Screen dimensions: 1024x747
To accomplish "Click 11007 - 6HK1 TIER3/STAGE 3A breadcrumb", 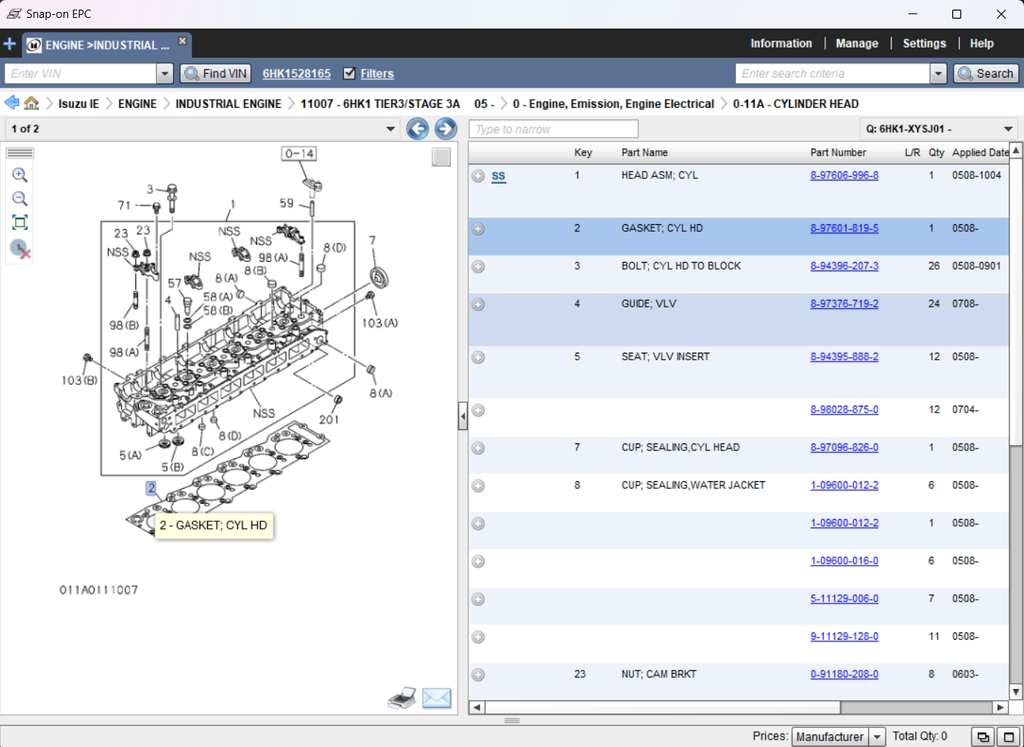I will pyautogui.click(x=380, y=104).
